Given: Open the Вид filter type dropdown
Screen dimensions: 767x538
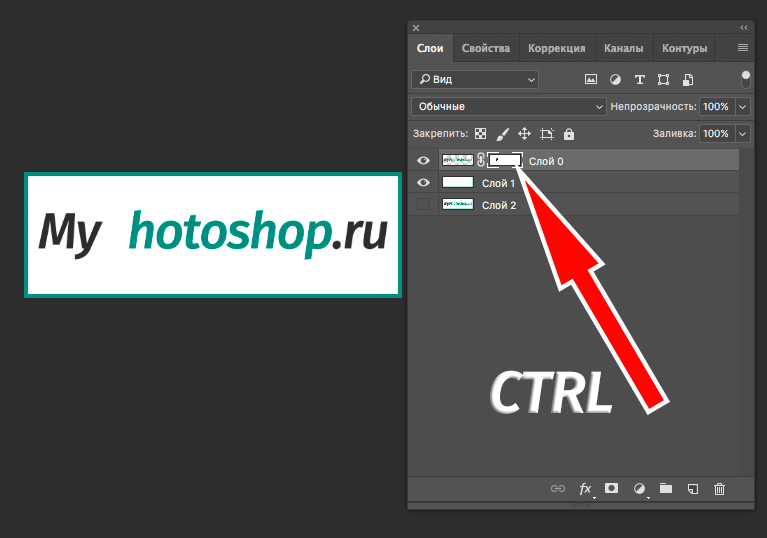Looking at the screenshot, I should point(475,79).
